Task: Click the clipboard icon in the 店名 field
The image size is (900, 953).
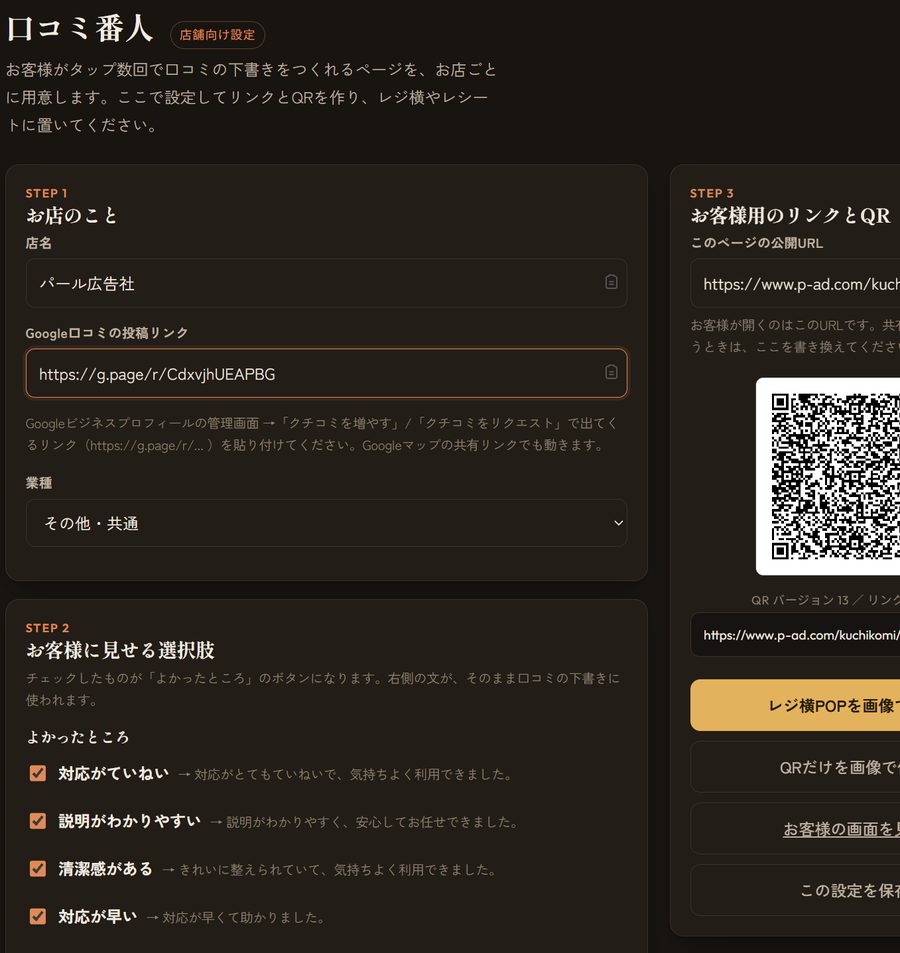Action: [611, 282]
